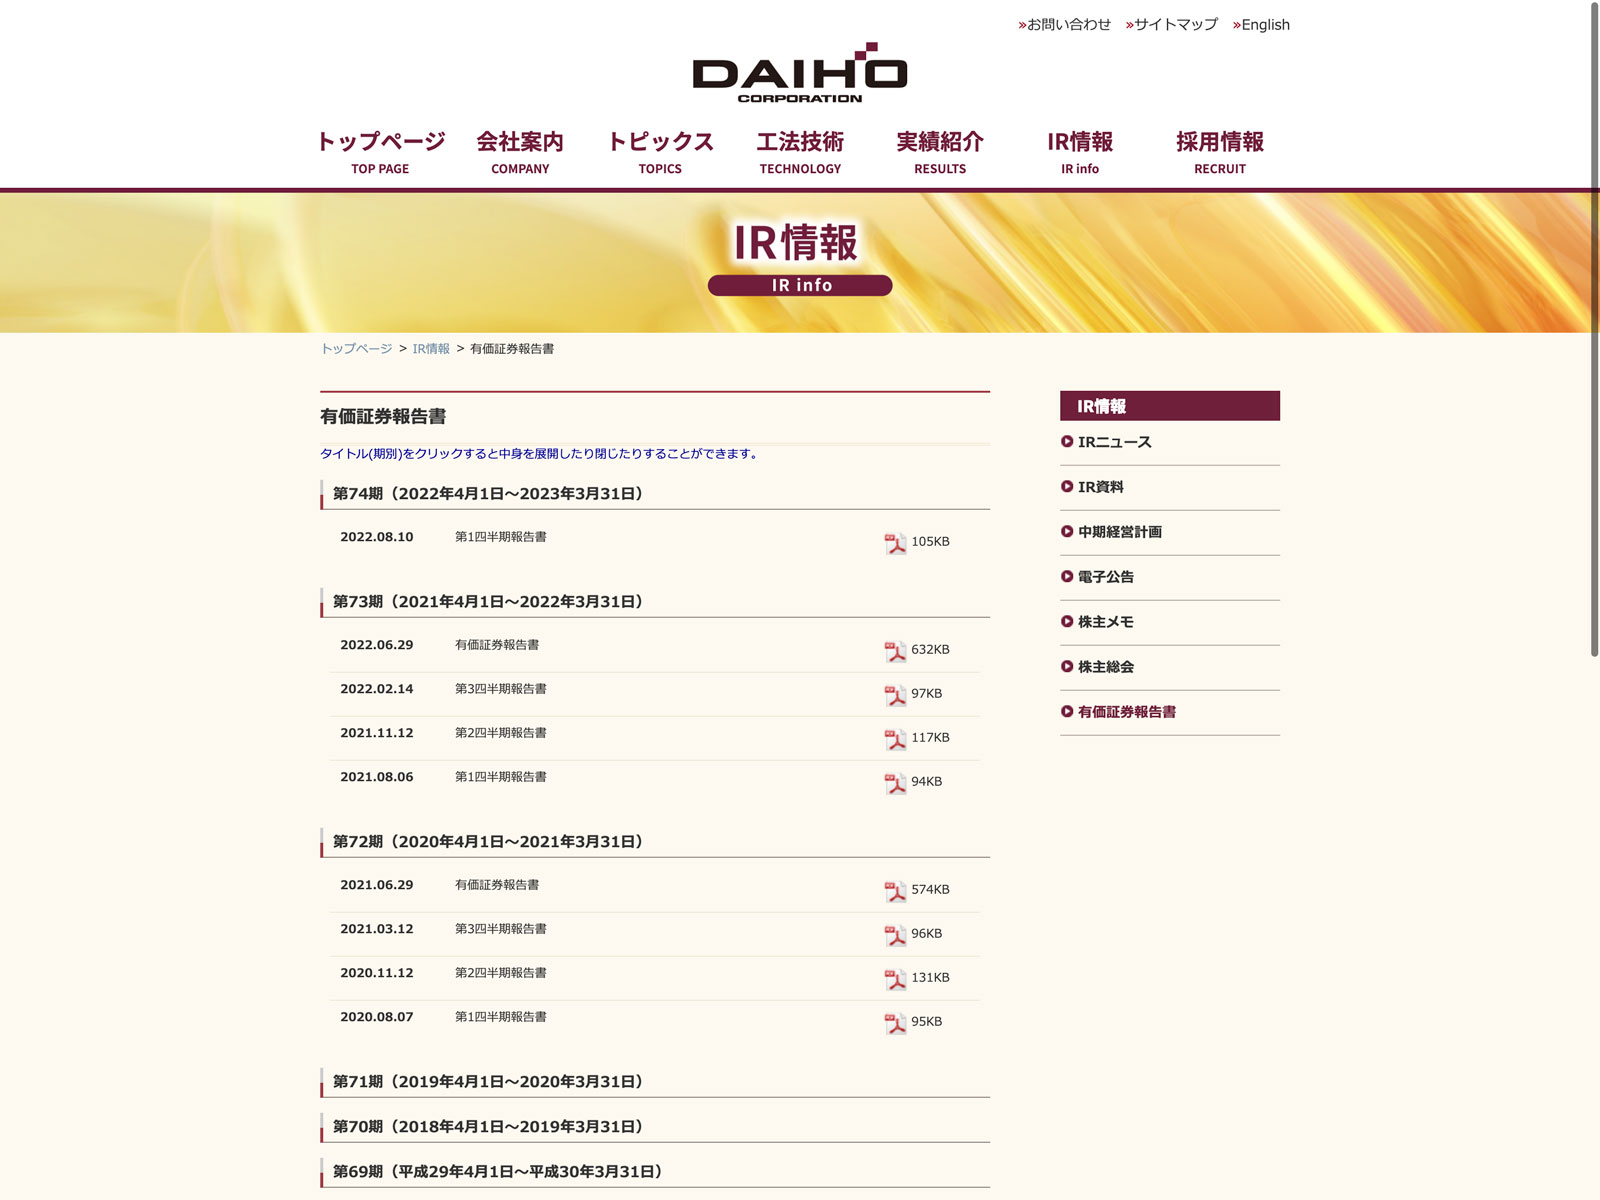
Task: Collapse the 第74期 fiscal period section
Action: pos(488,494)
